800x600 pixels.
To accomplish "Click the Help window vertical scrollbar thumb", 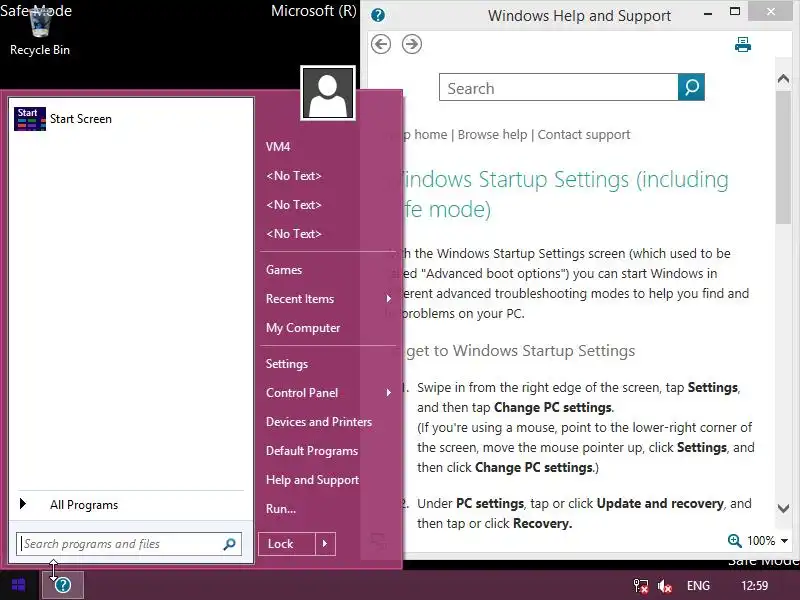I will point(783,157).
